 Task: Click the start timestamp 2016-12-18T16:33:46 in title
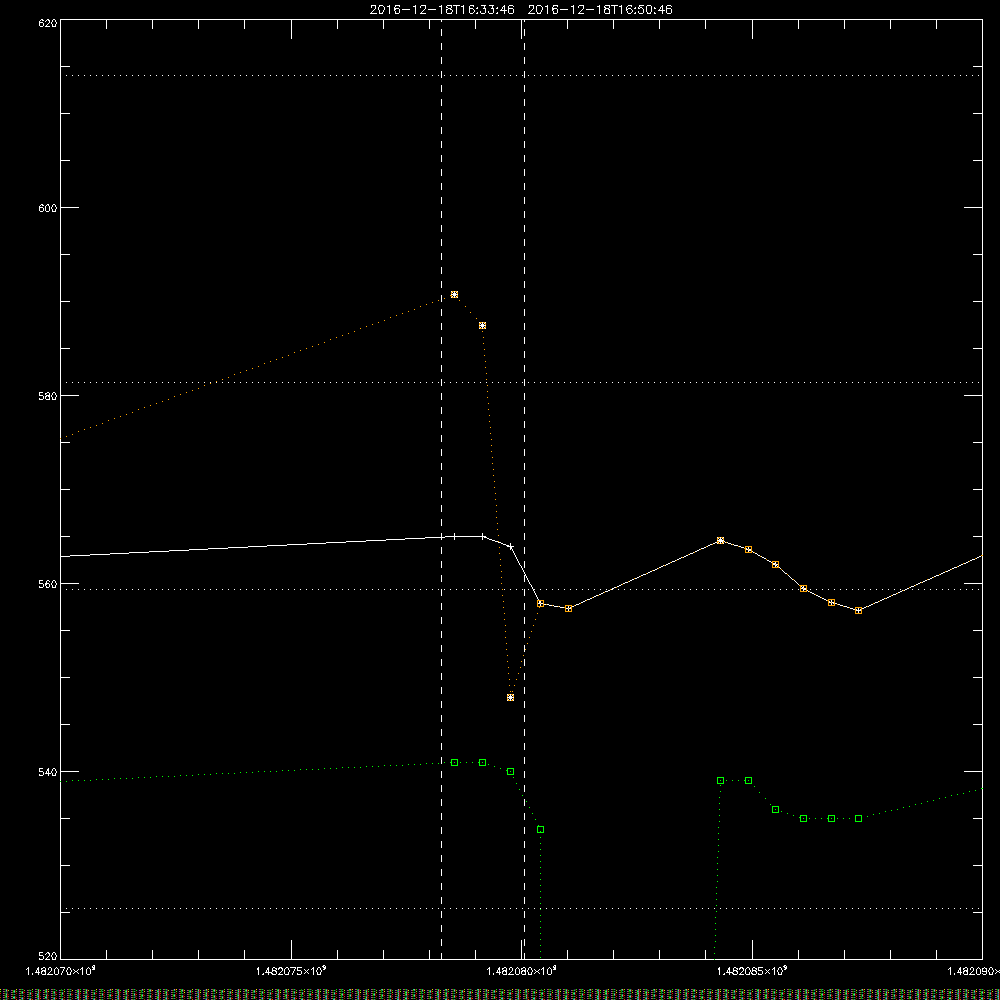pyautogui.click(x=442, y=10)
